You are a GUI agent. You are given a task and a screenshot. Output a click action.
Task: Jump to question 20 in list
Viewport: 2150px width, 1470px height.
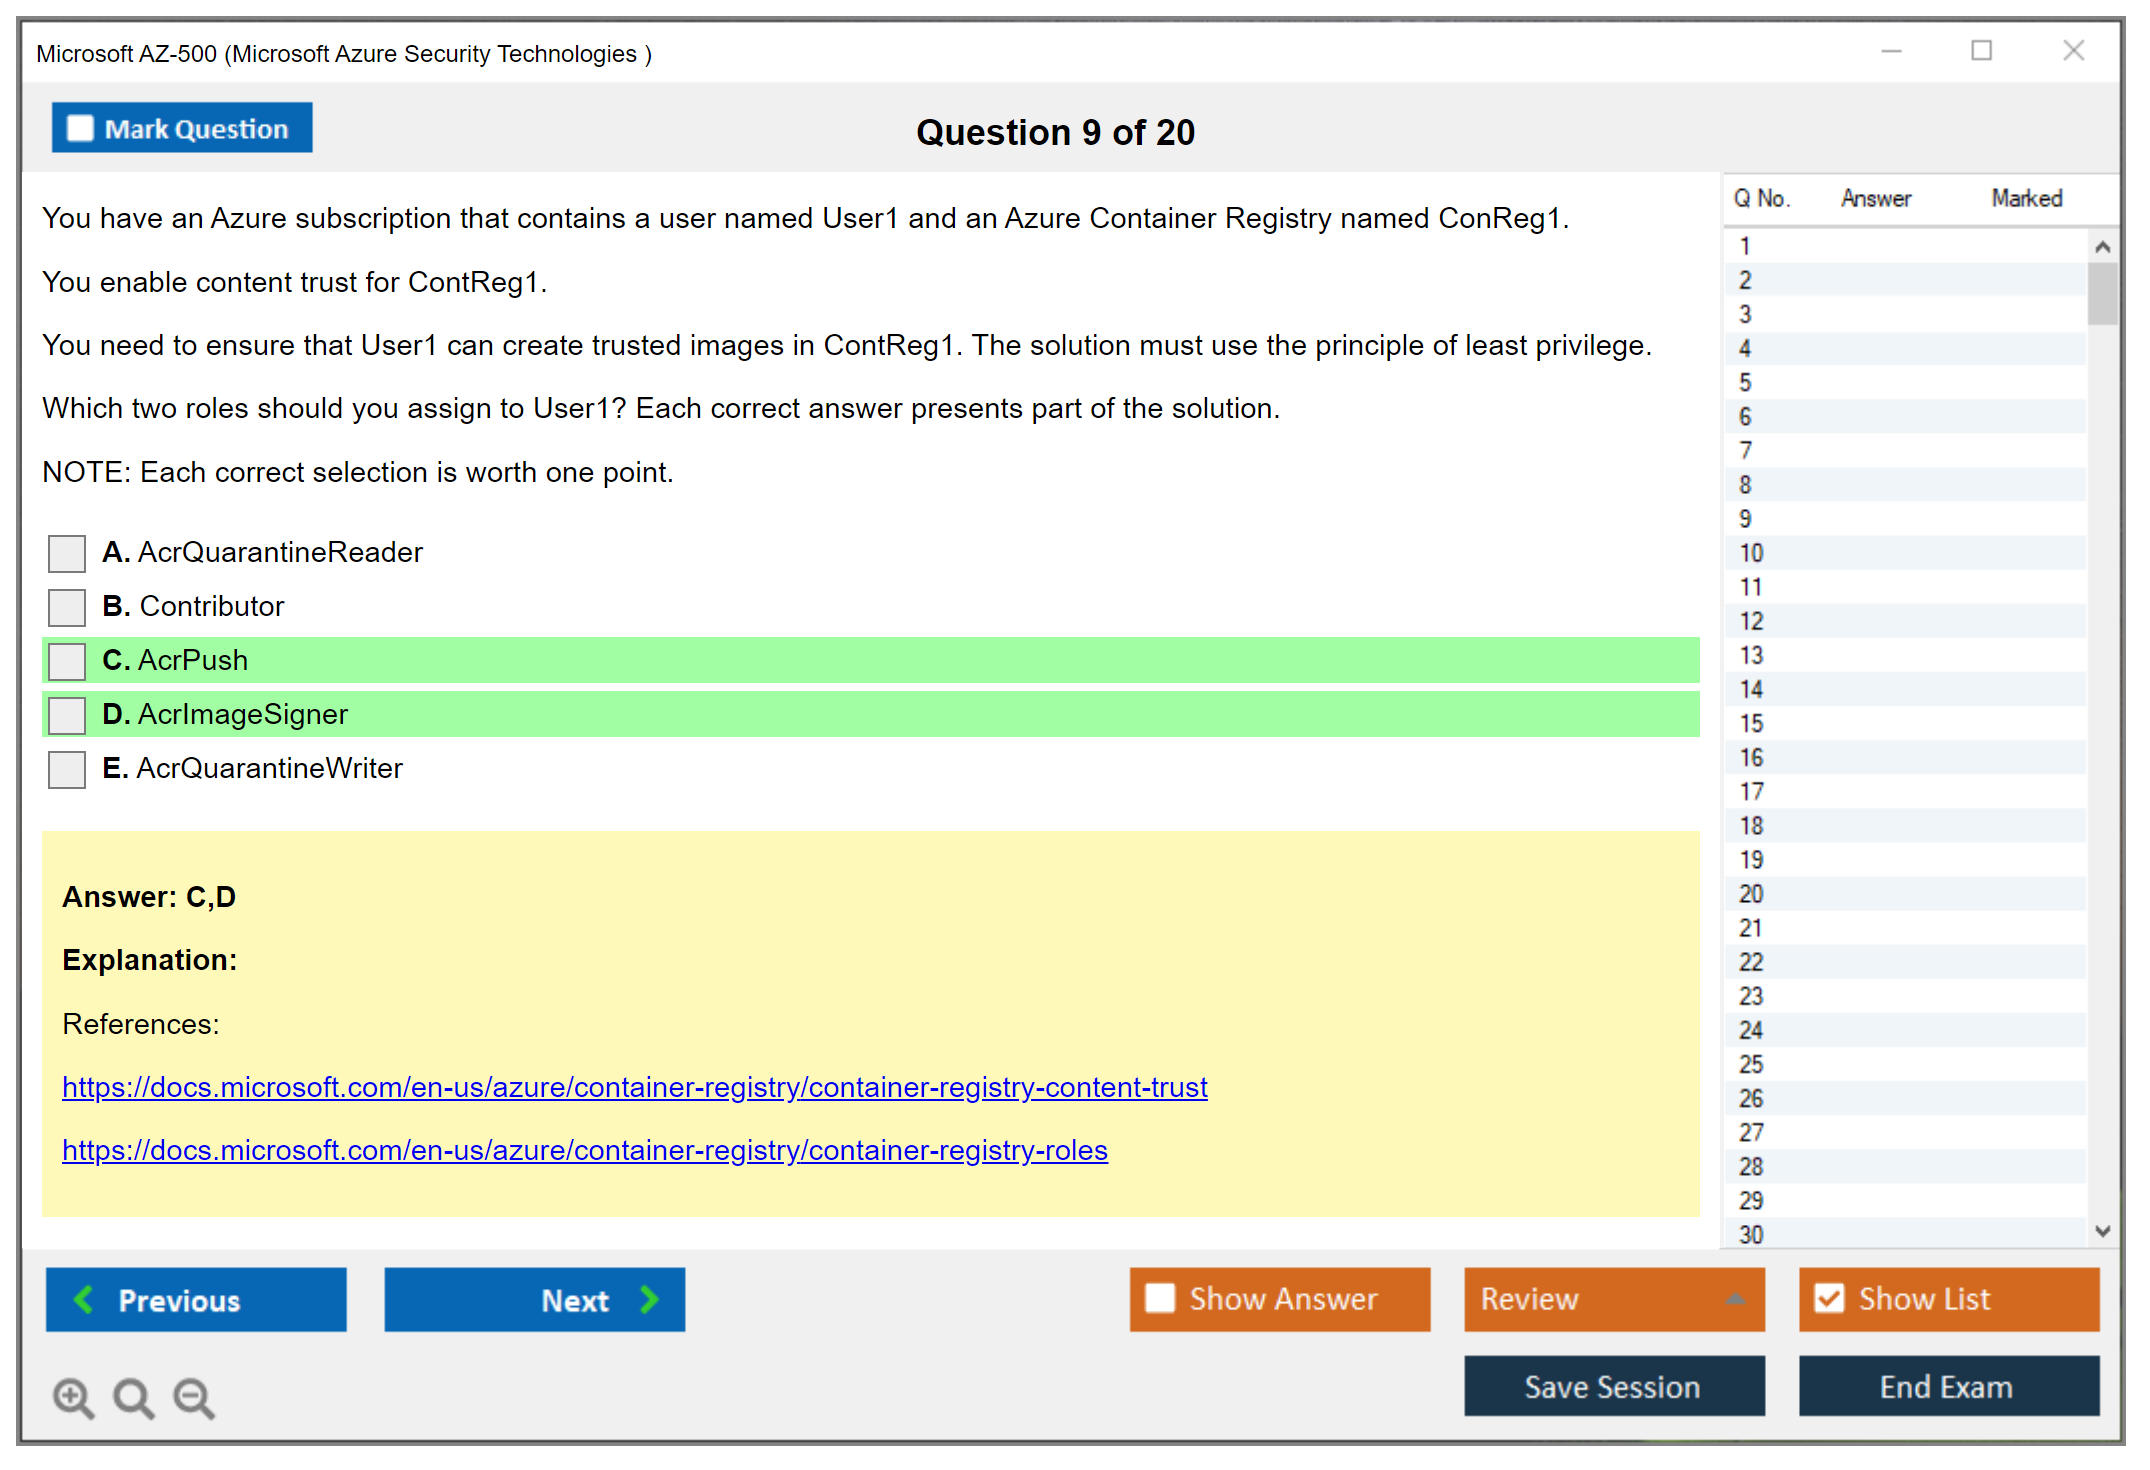[1751, 894]
